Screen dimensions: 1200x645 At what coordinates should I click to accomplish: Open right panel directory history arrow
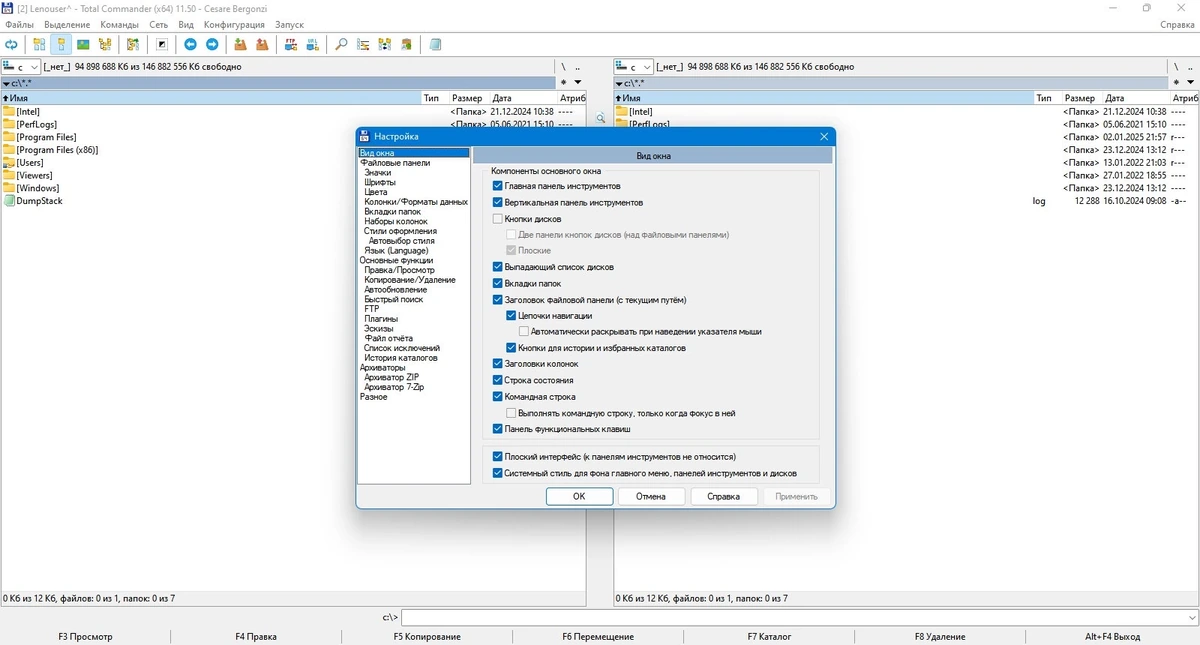[x=1190, y=83]
